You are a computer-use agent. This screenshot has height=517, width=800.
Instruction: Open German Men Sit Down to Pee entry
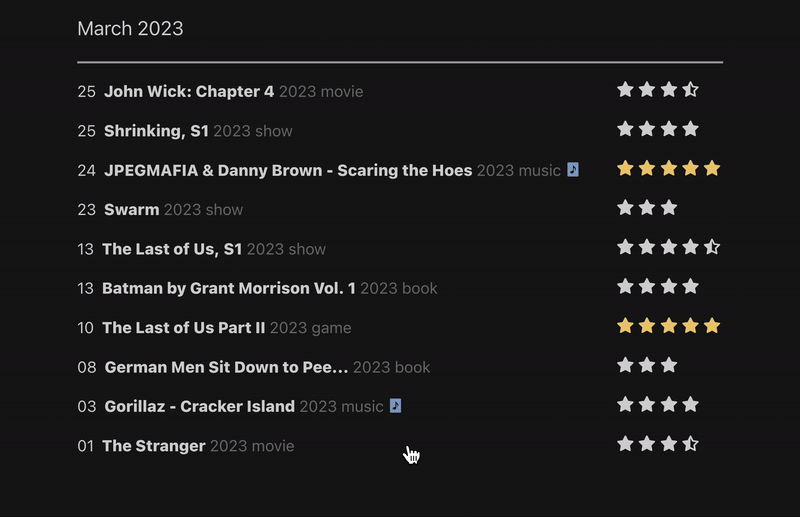pyautogui.click(x=226, y=367)
